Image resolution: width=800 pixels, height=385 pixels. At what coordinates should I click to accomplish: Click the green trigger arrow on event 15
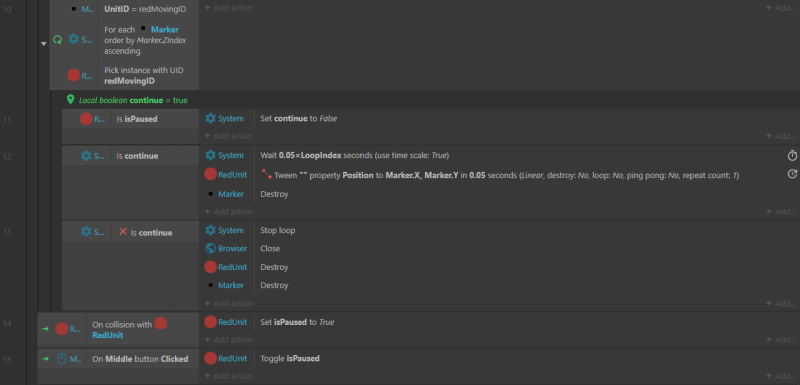pyautogui.click(x=45, y=359)
